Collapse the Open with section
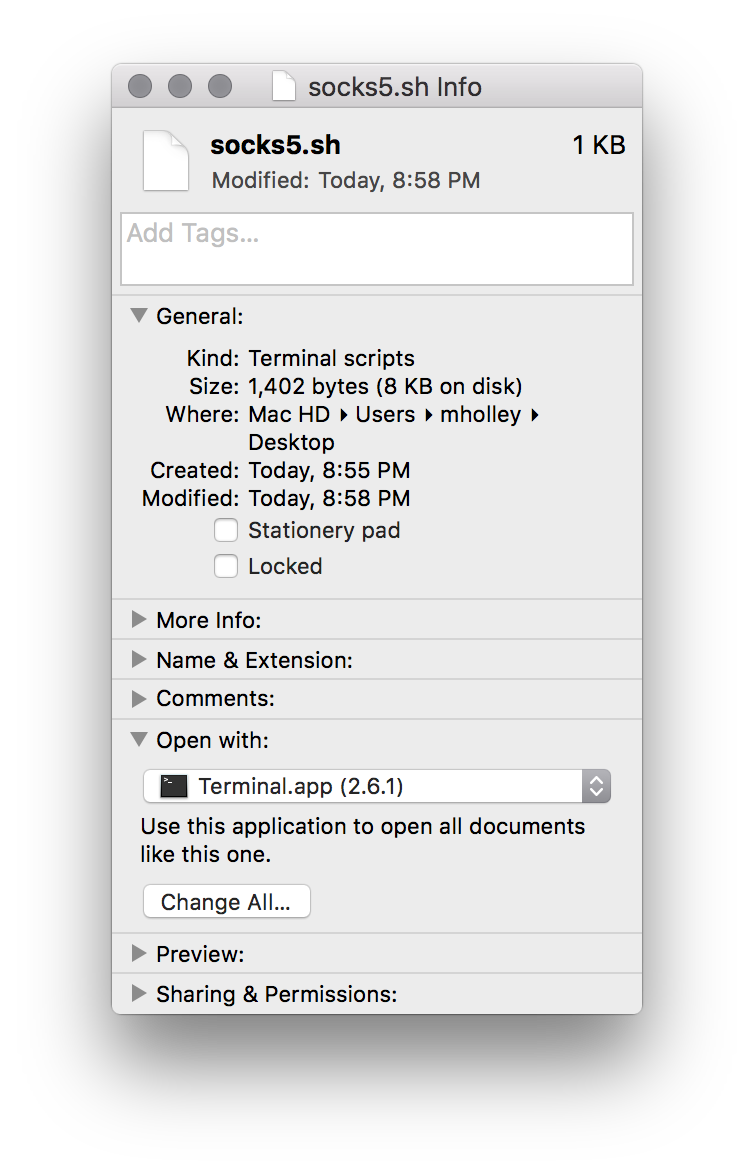The height and width of the screenshot is (1174, 754). 139,740
